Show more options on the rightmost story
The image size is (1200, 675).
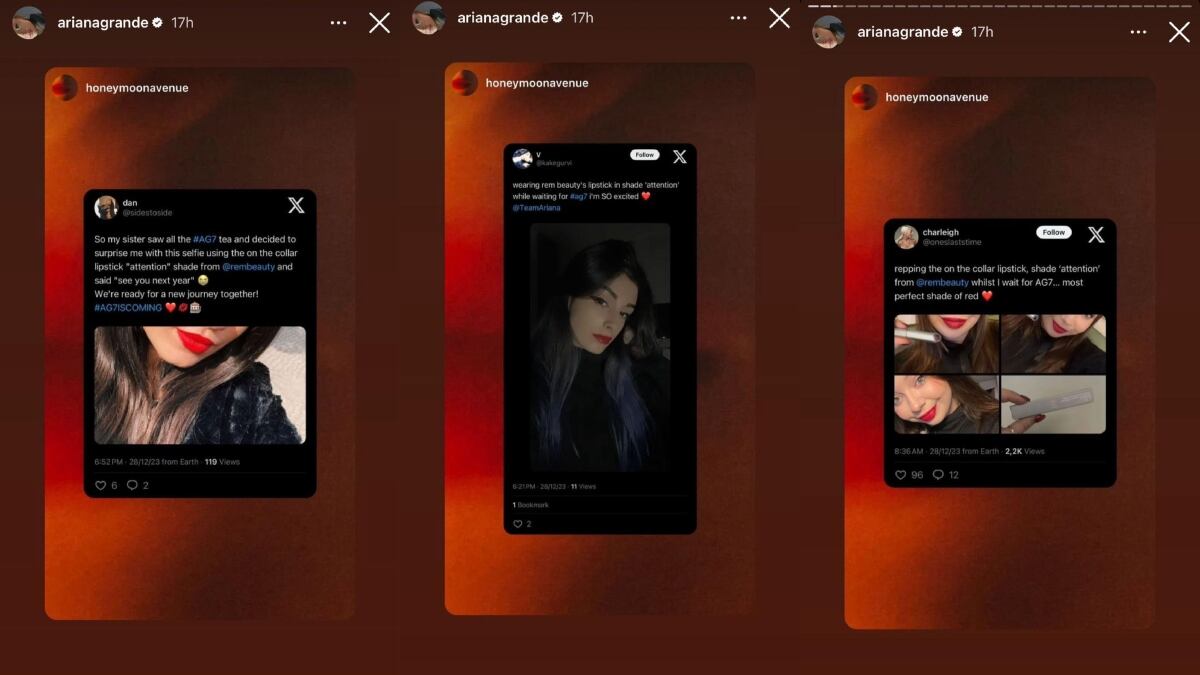click(1138, 32)
